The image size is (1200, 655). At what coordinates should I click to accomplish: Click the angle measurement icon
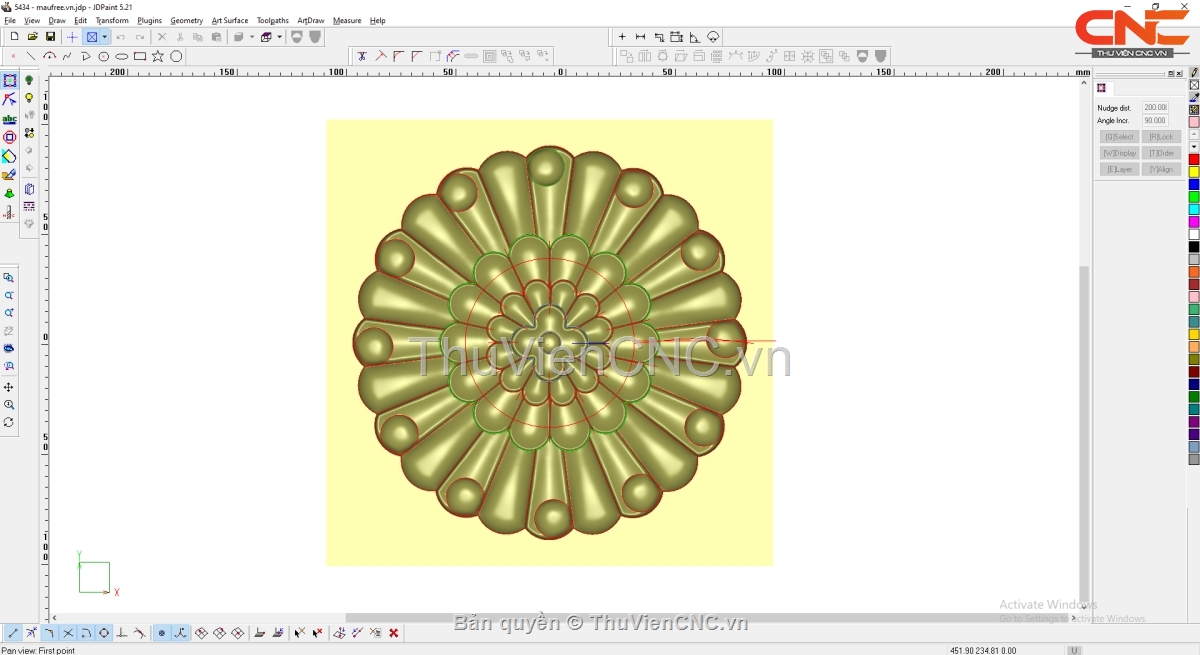[695, 37]
